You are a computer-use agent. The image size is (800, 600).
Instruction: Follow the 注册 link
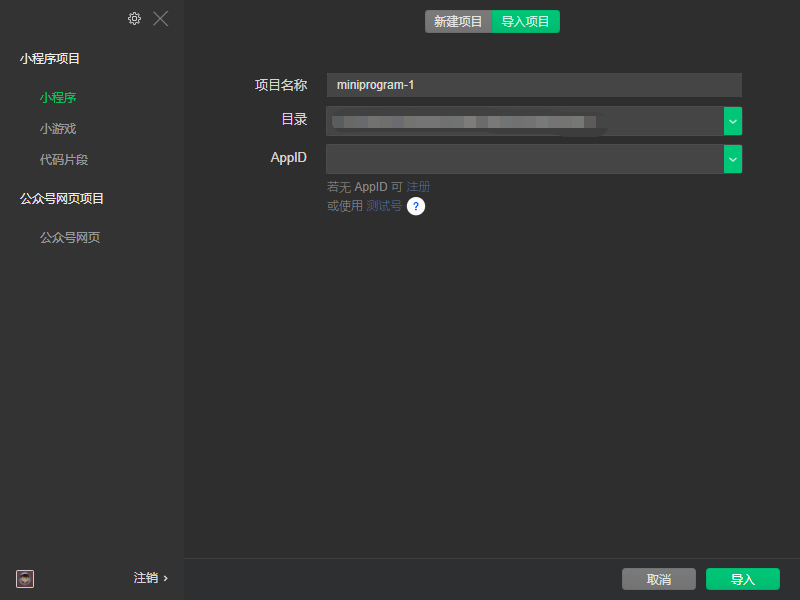[418, 187]
